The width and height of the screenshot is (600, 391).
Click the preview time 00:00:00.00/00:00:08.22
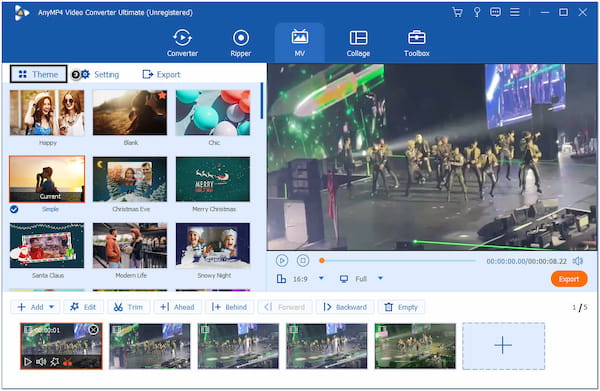pos(527,261)
